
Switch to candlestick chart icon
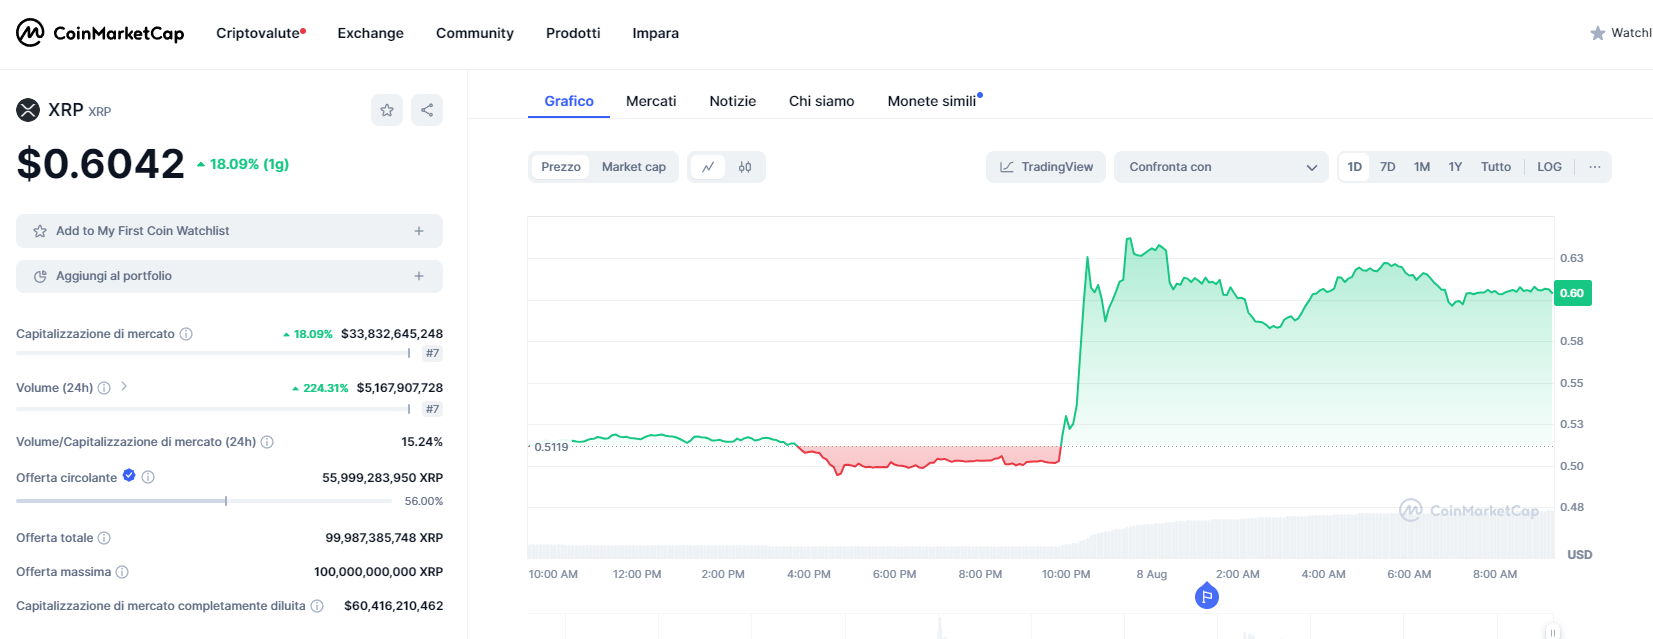pyautogui.click(x=745, y=167)
